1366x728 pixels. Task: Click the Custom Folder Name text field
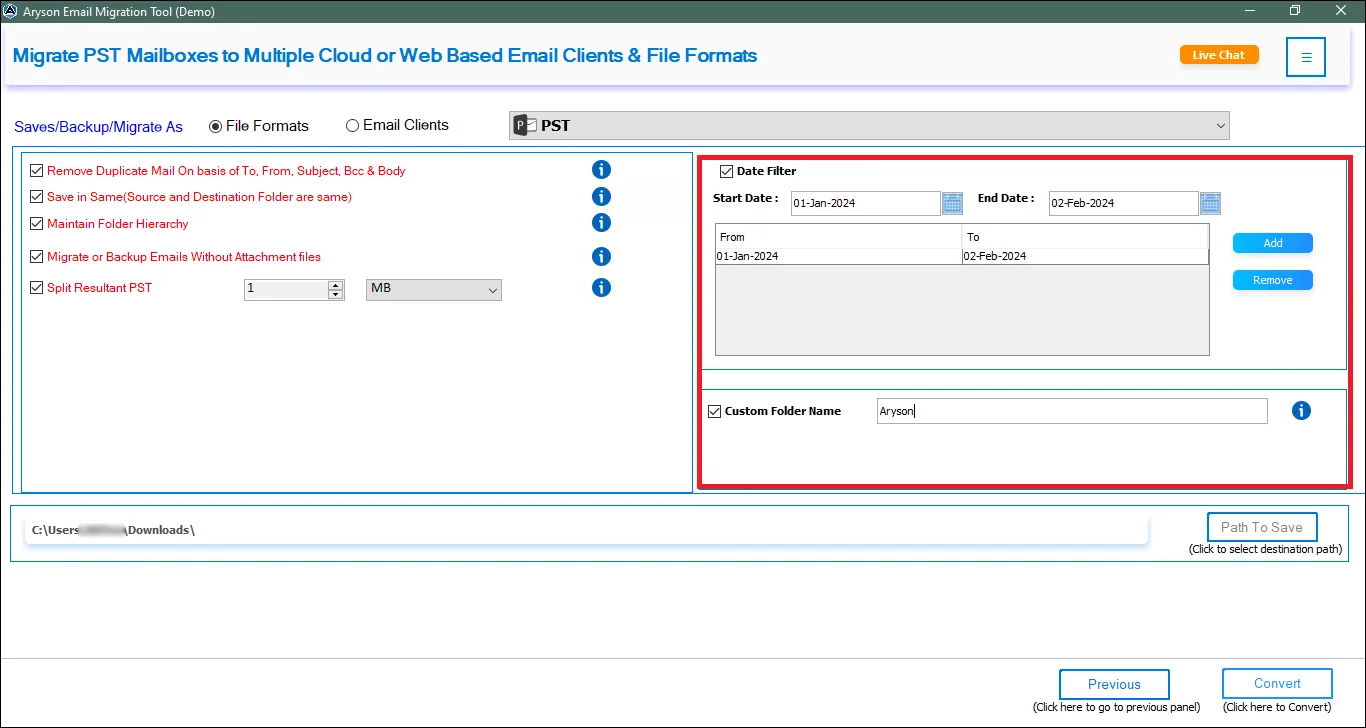[x=1072, y=411]
